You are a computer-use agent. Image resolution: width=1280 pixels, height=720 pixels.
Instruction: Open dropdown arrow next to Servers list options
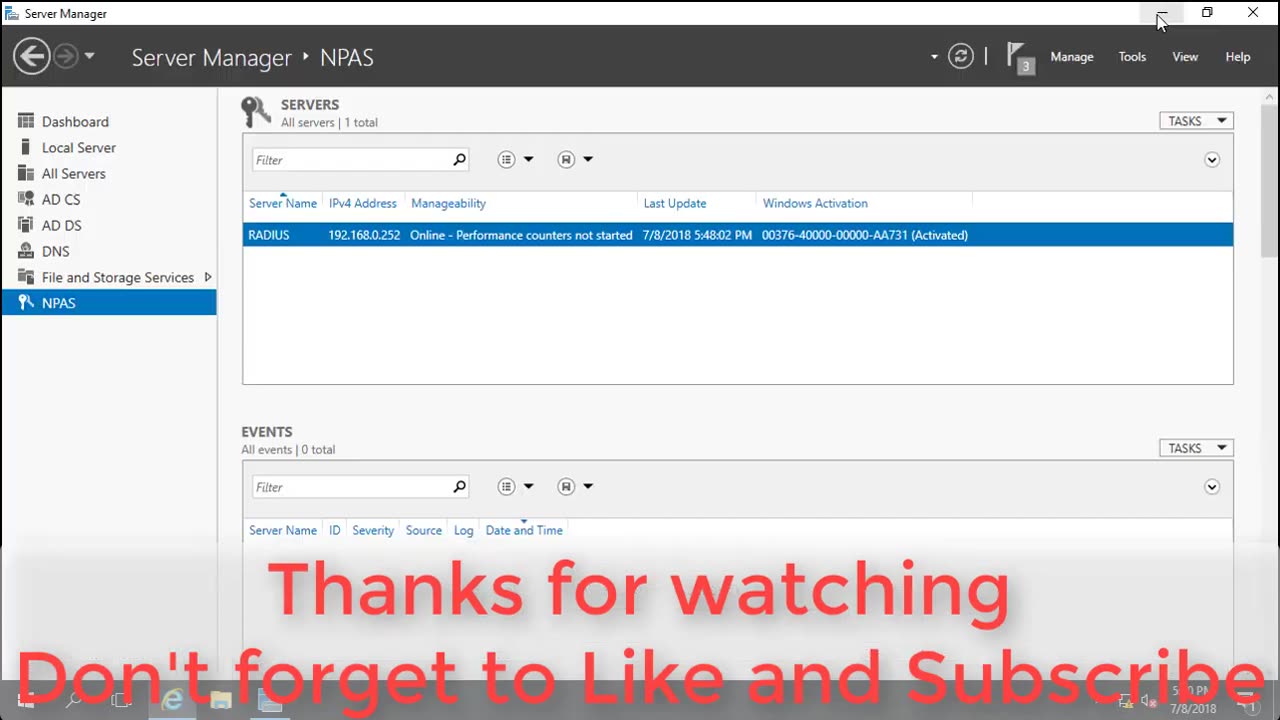529,160
